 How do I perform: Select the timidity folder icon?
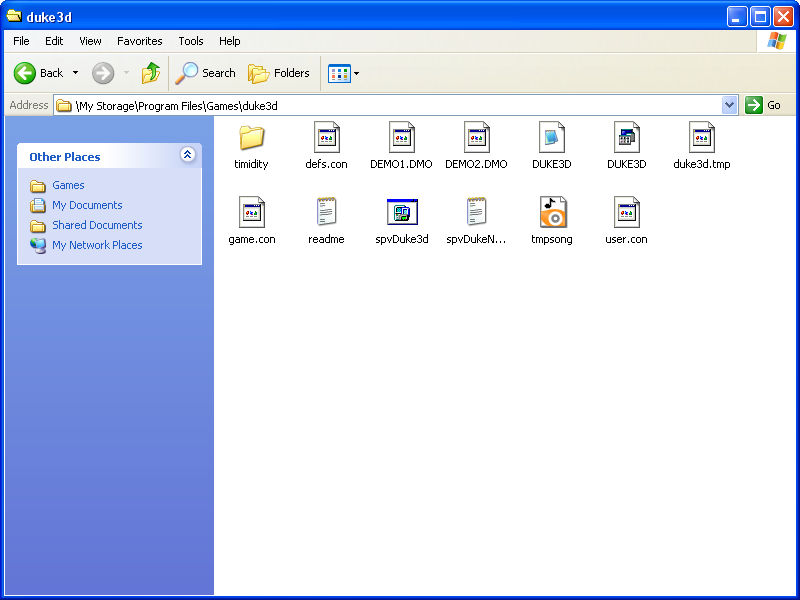(x=252, y=137)
